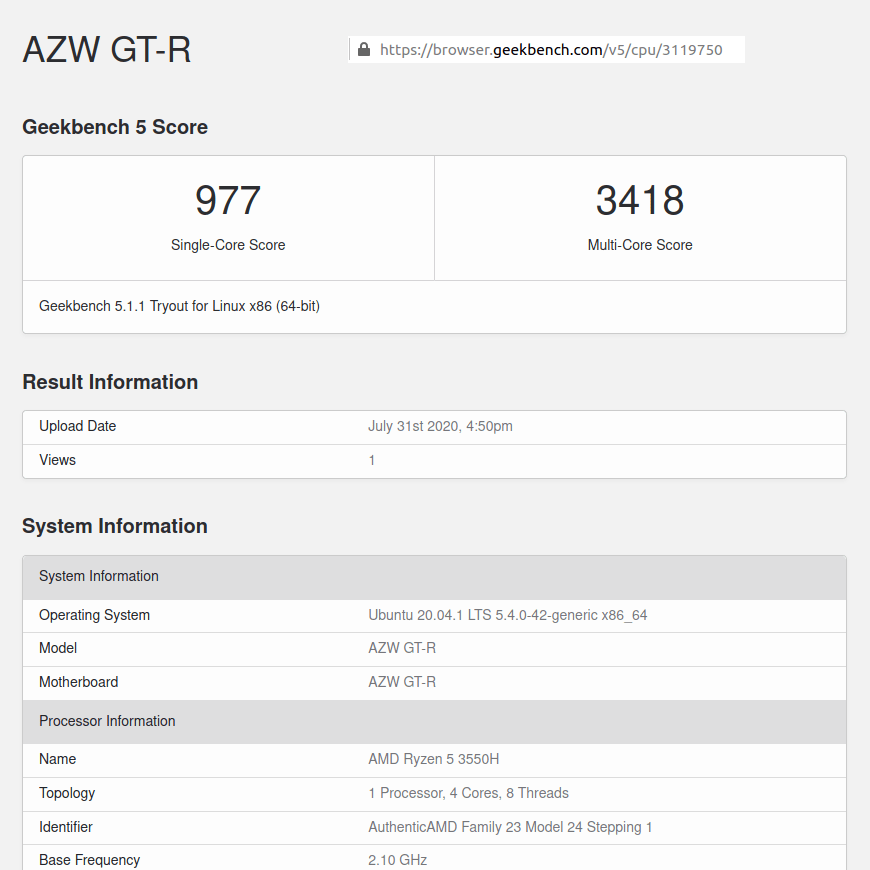This screenshot has height=870, width=870.
Task: Click the Processor Information table header
Action: [x=434, y=721]
